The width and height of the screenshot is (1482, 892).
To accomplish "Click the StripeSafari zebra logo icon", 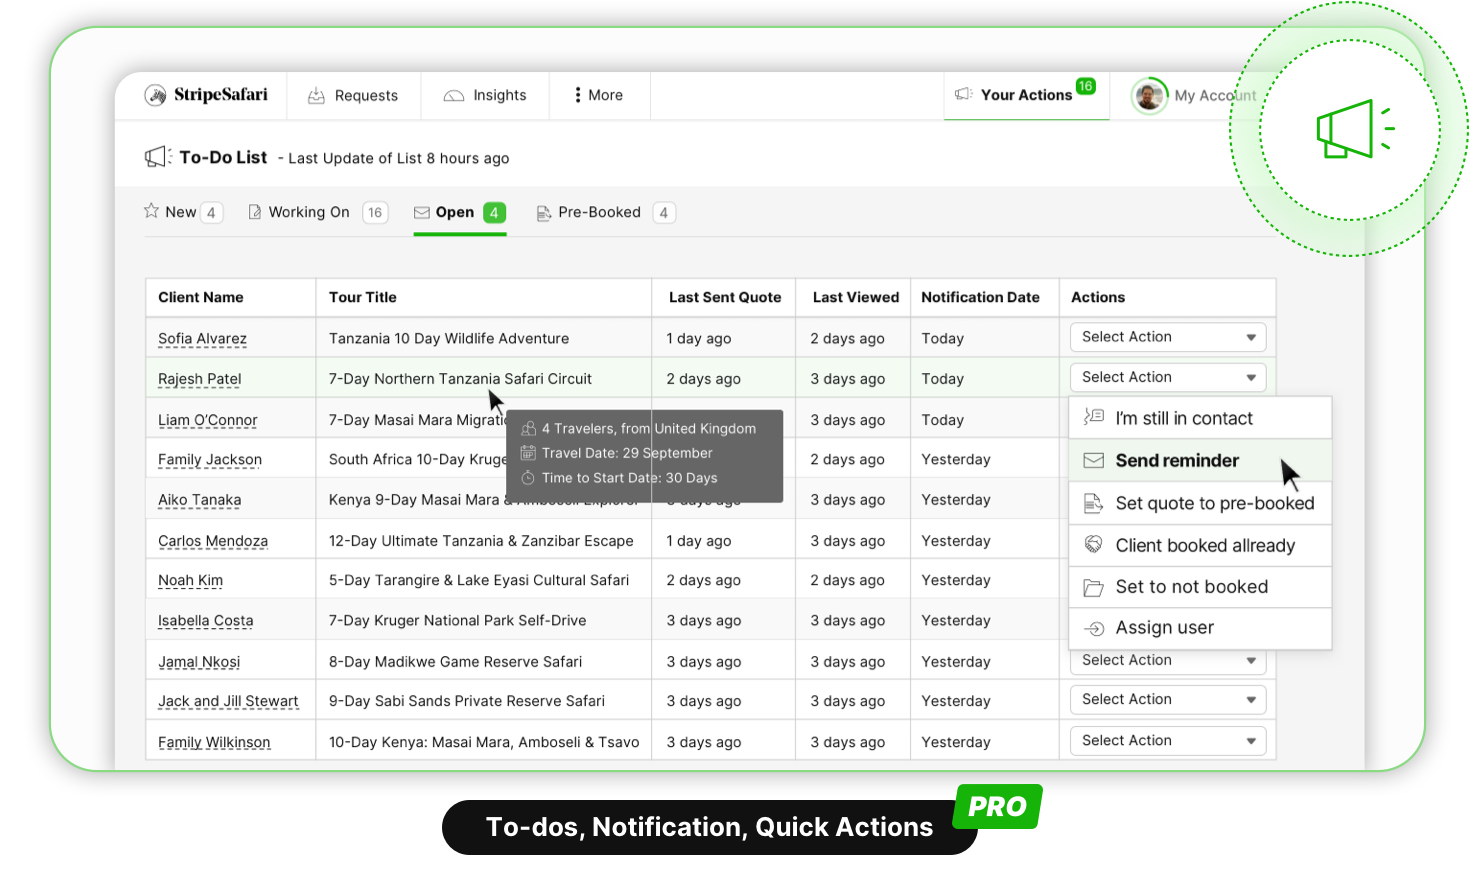I will 155,95.
